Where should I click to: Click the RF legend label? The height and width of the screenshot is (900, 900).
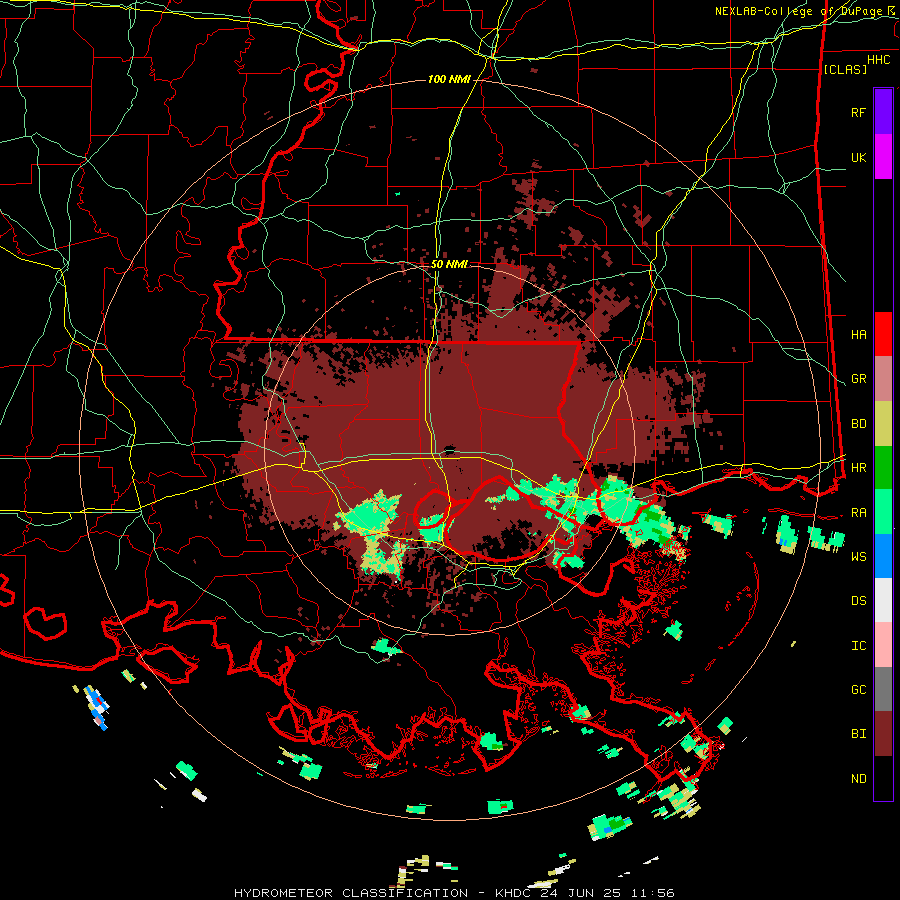858,112
